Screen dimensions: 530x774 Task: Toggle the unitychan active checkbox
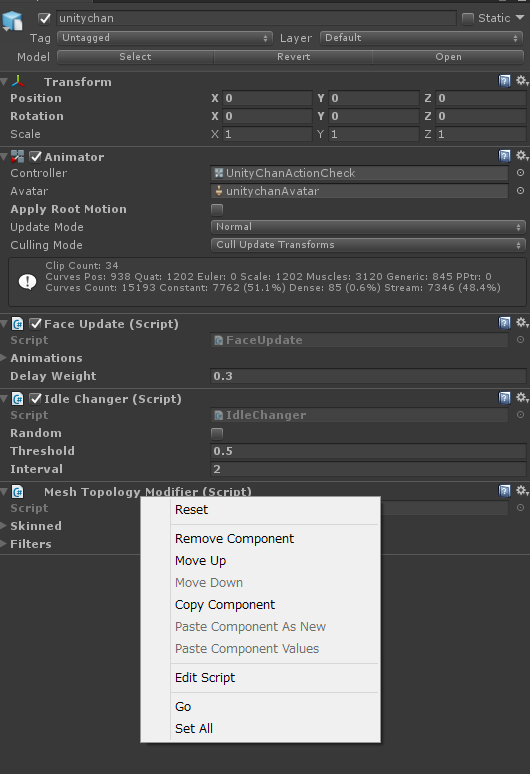[x=44, y=19]
